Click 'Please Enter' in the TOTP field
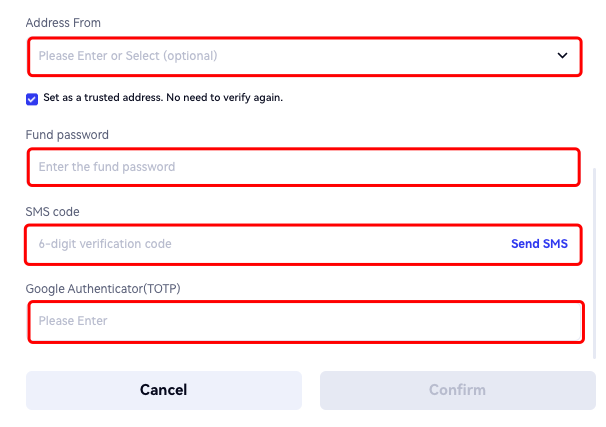This screenshot has height=427, width=606. pos(73,321)
